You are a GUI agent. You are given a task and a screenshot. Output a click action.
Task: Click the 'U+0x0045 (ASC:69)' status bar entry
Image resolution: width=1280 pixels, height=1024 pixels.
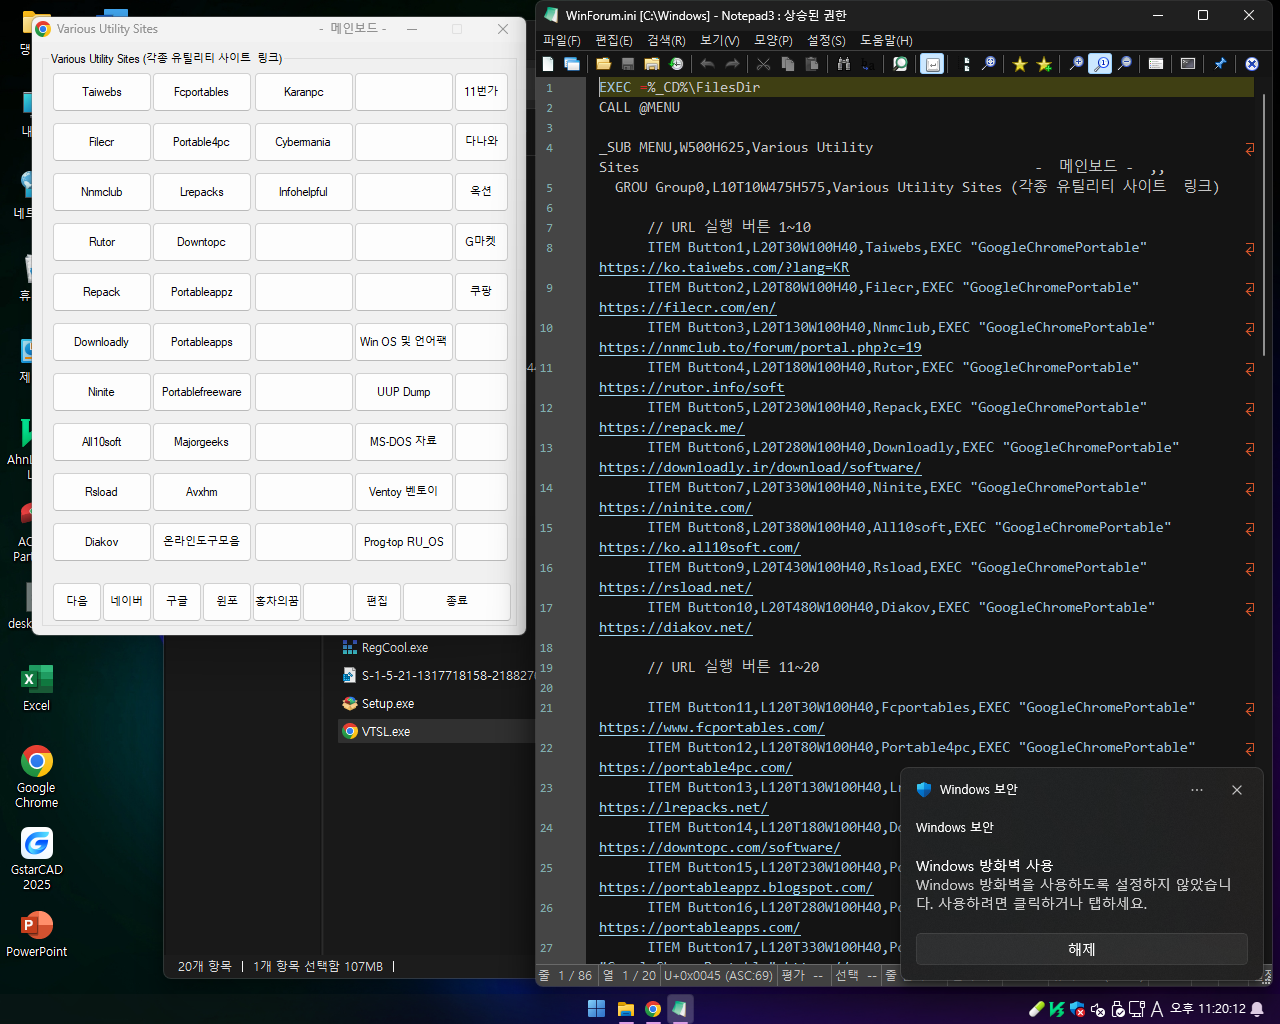(718, 976)
